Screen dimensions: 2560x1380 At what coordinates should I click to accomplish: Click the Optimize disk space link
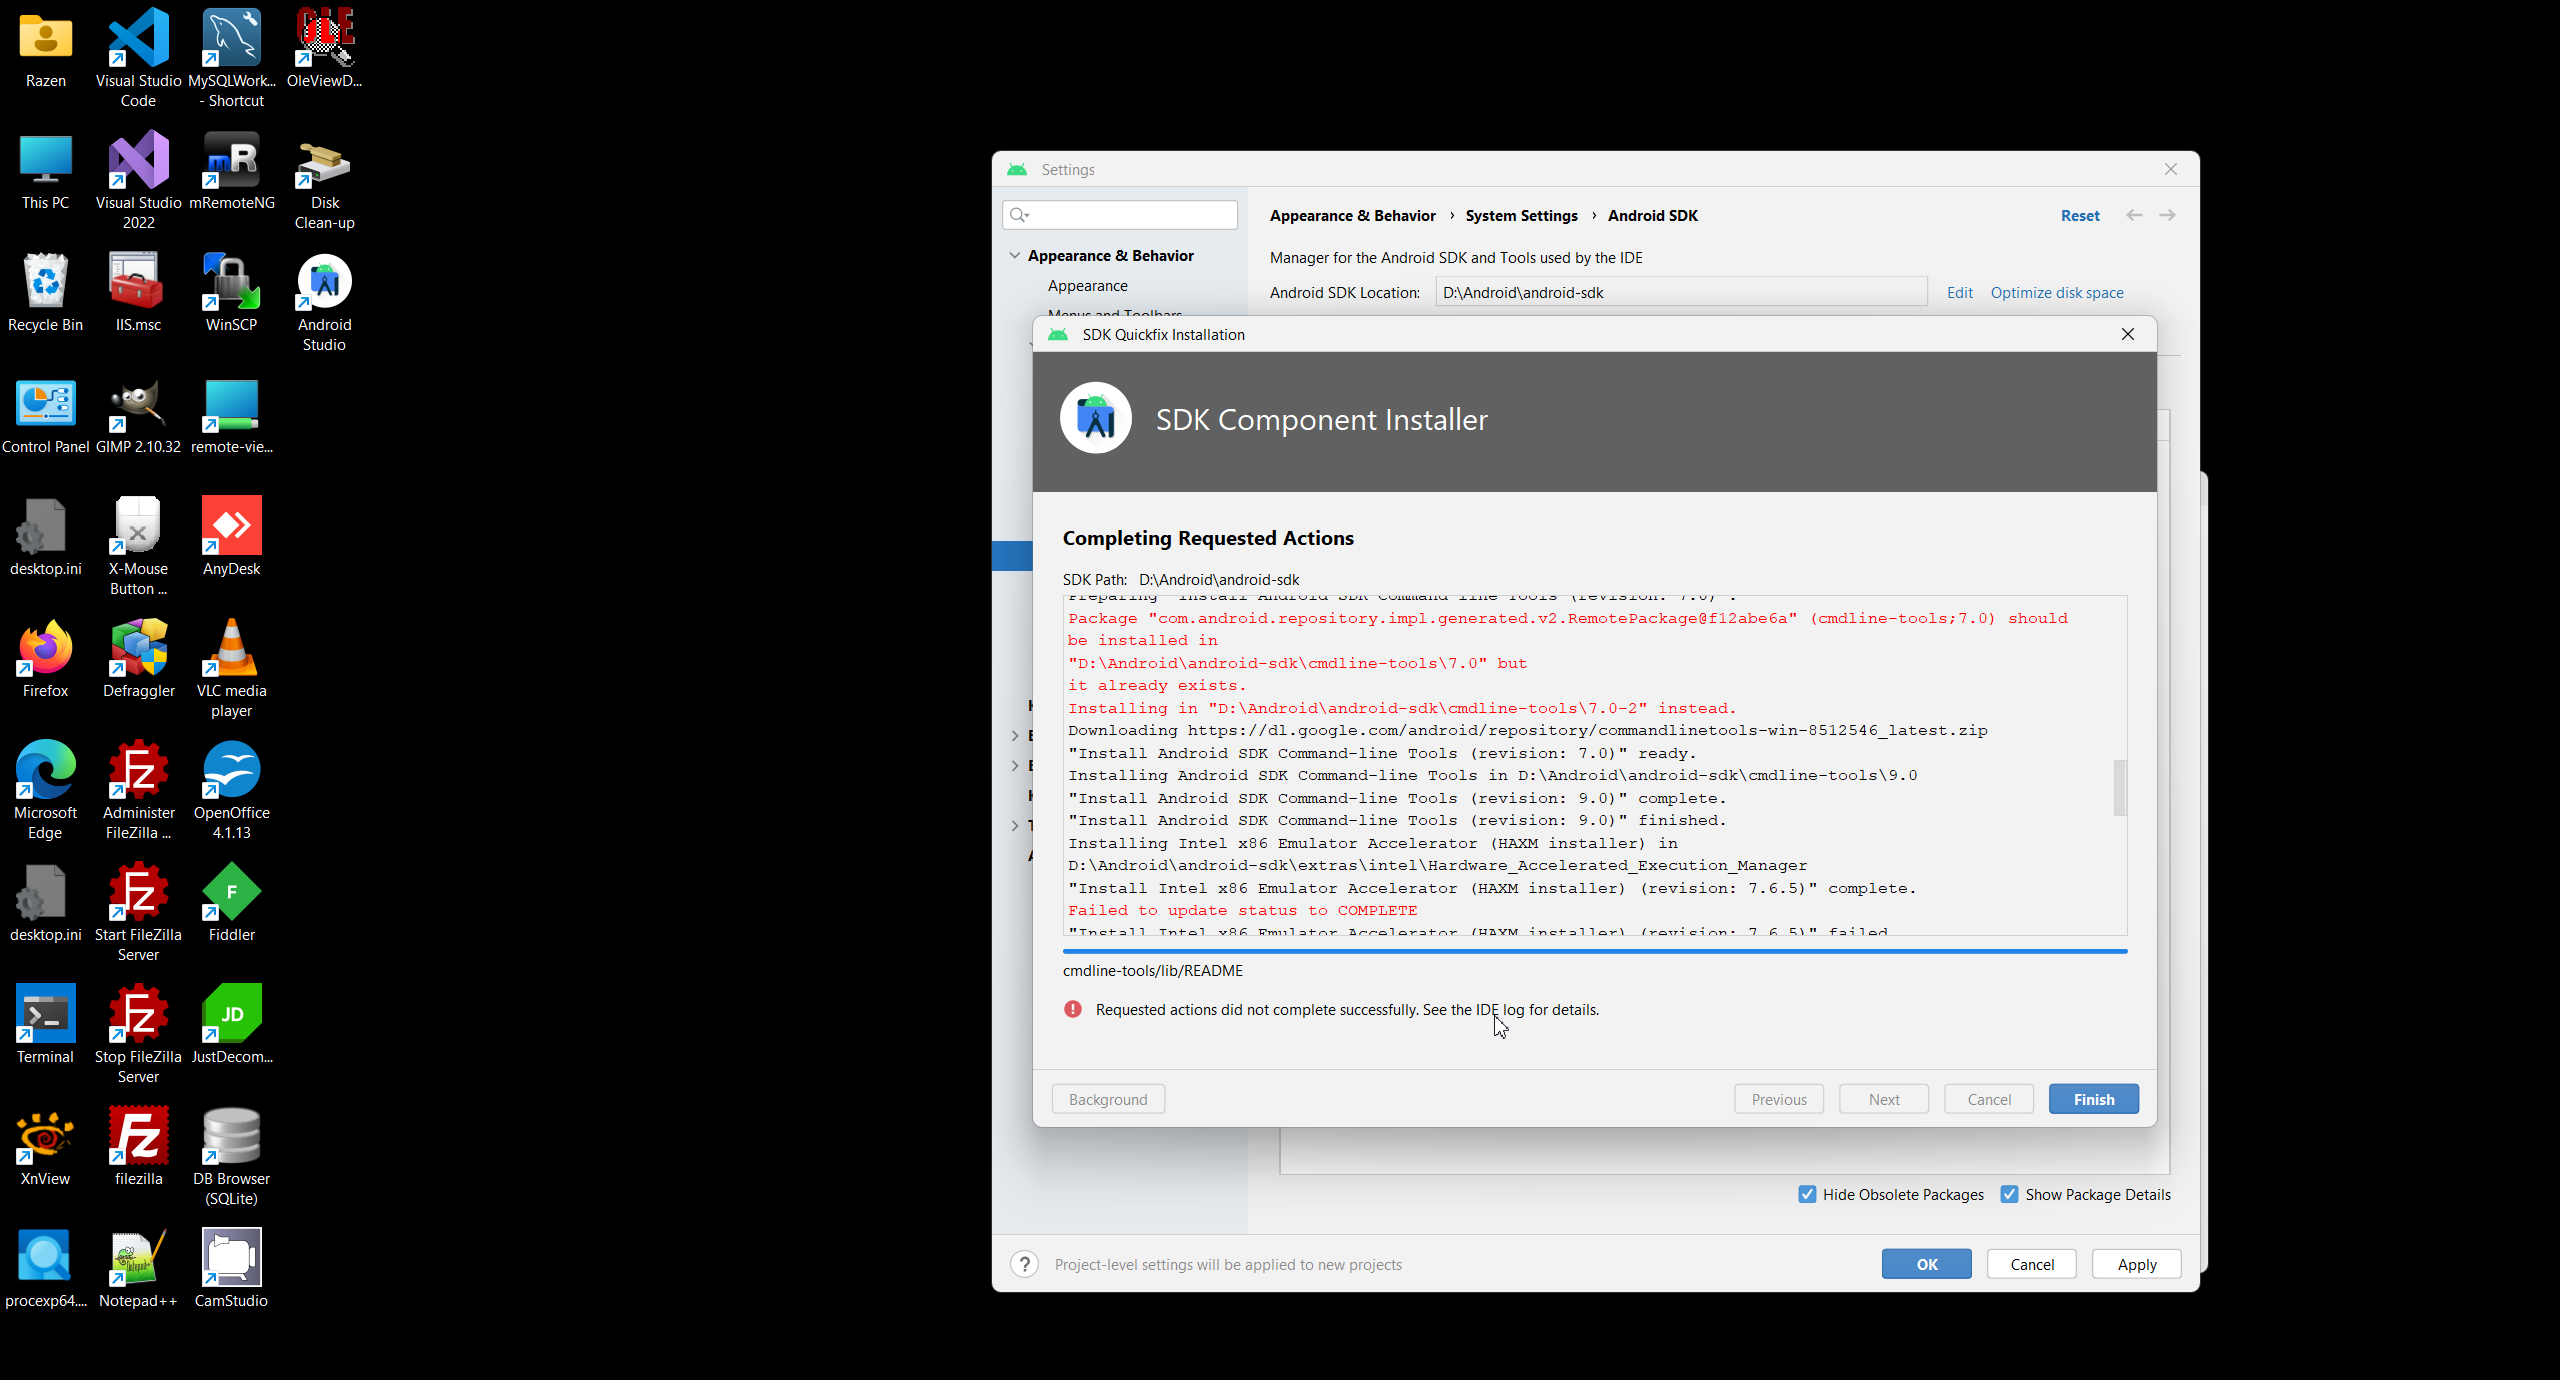2056,293
